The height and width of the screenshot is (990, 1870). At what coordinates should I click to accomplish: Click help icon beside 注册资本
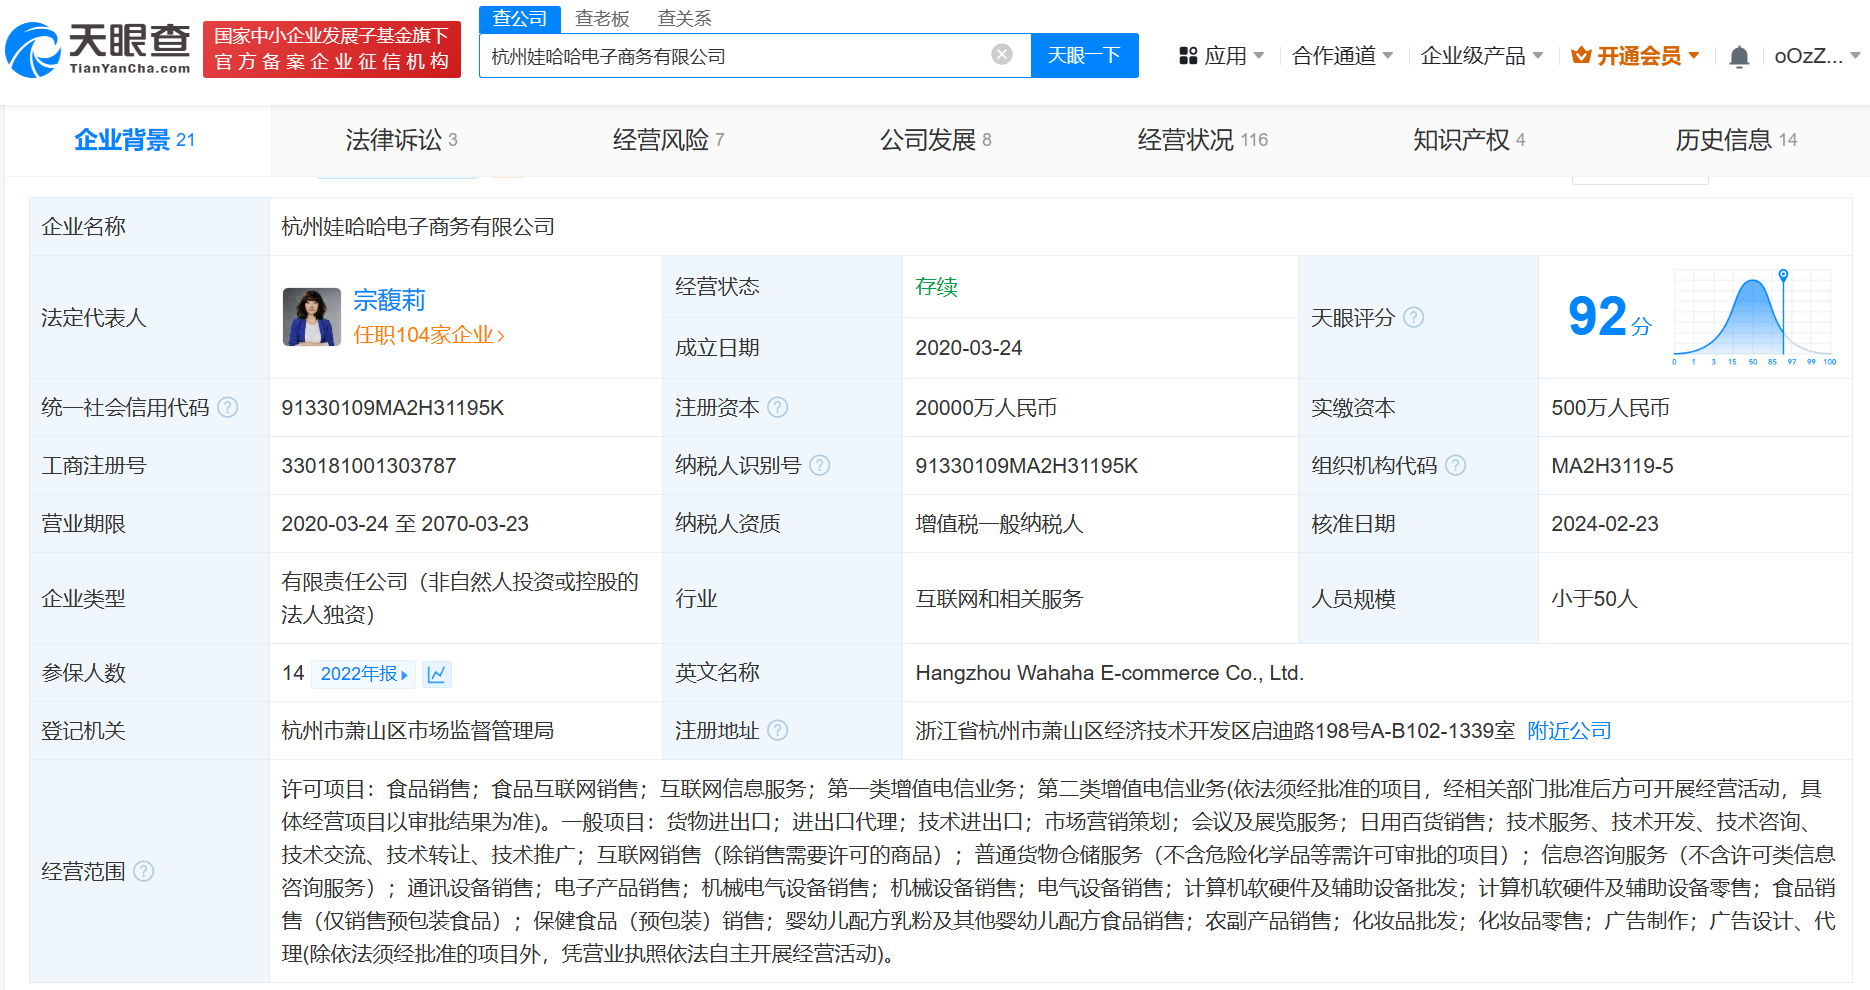tap(777, 407)
